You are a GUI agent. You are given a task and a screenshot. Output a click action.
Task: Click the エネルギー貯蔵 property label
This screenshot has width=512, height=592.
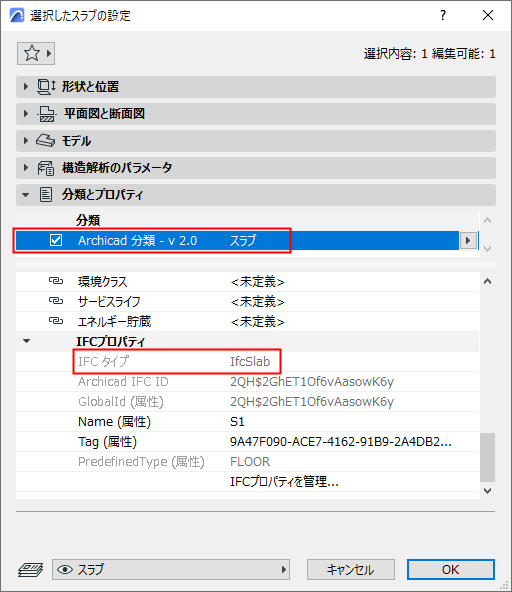point(114,322)
